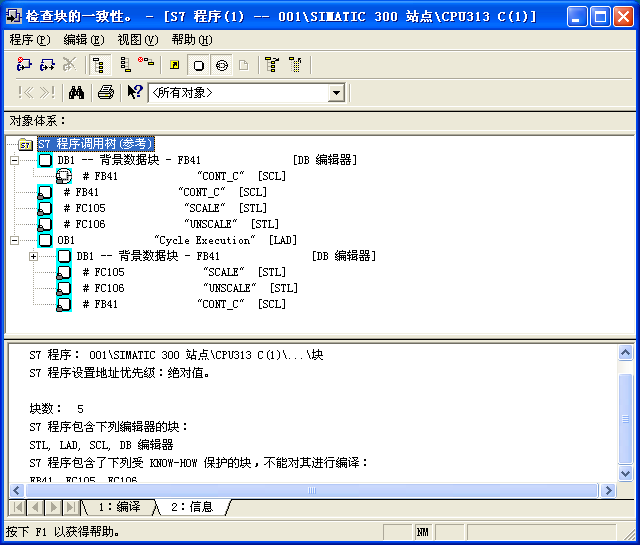
Task: Go to last tab with tab-scroll button
Action: pos(71,507)
